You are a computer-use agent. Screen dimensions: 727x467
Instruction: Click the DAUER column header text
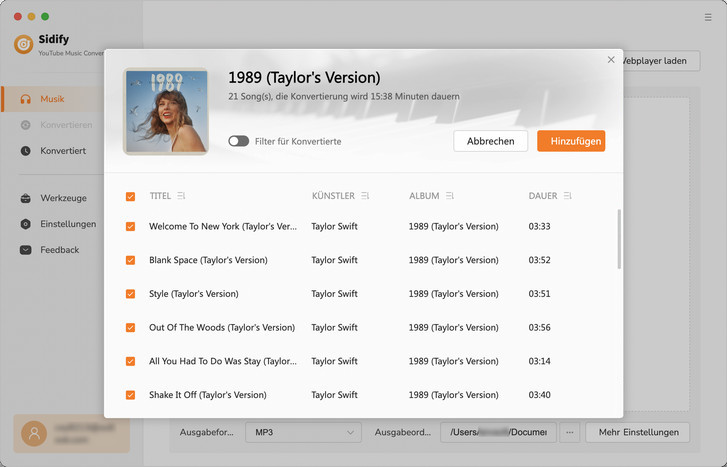tap(542, 196)
